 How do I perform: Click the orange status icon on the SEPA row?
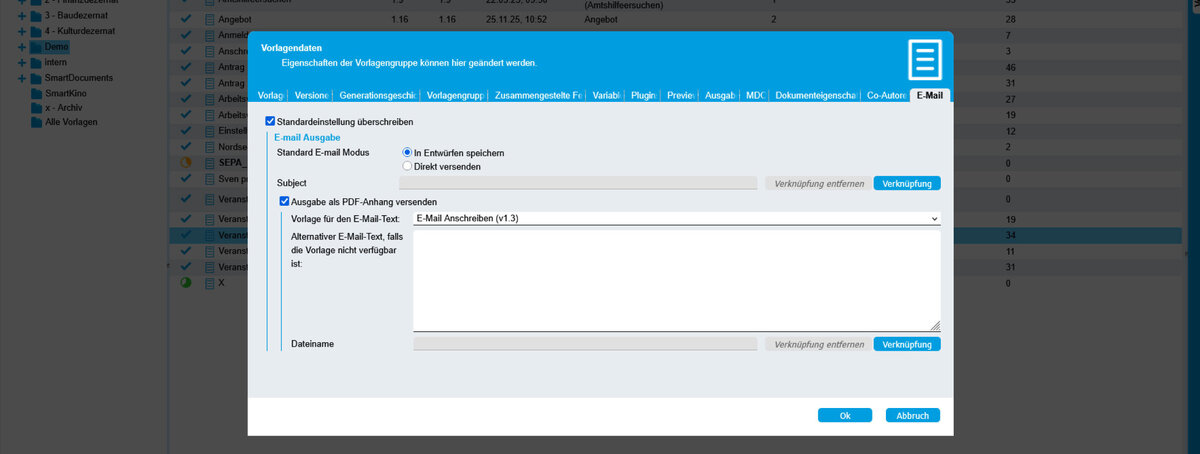[185, 163]
